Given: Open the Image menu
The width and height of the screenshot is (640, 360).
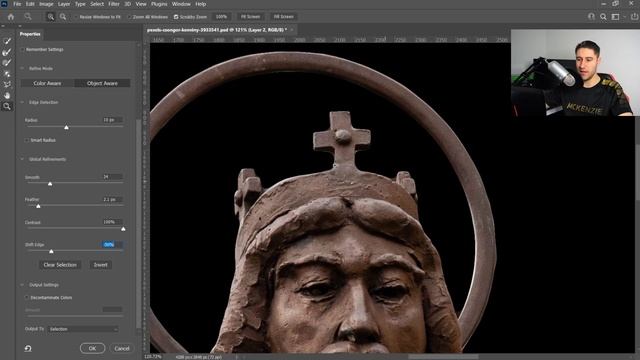Looking at the screenshot, I should [x=46, y=4].
